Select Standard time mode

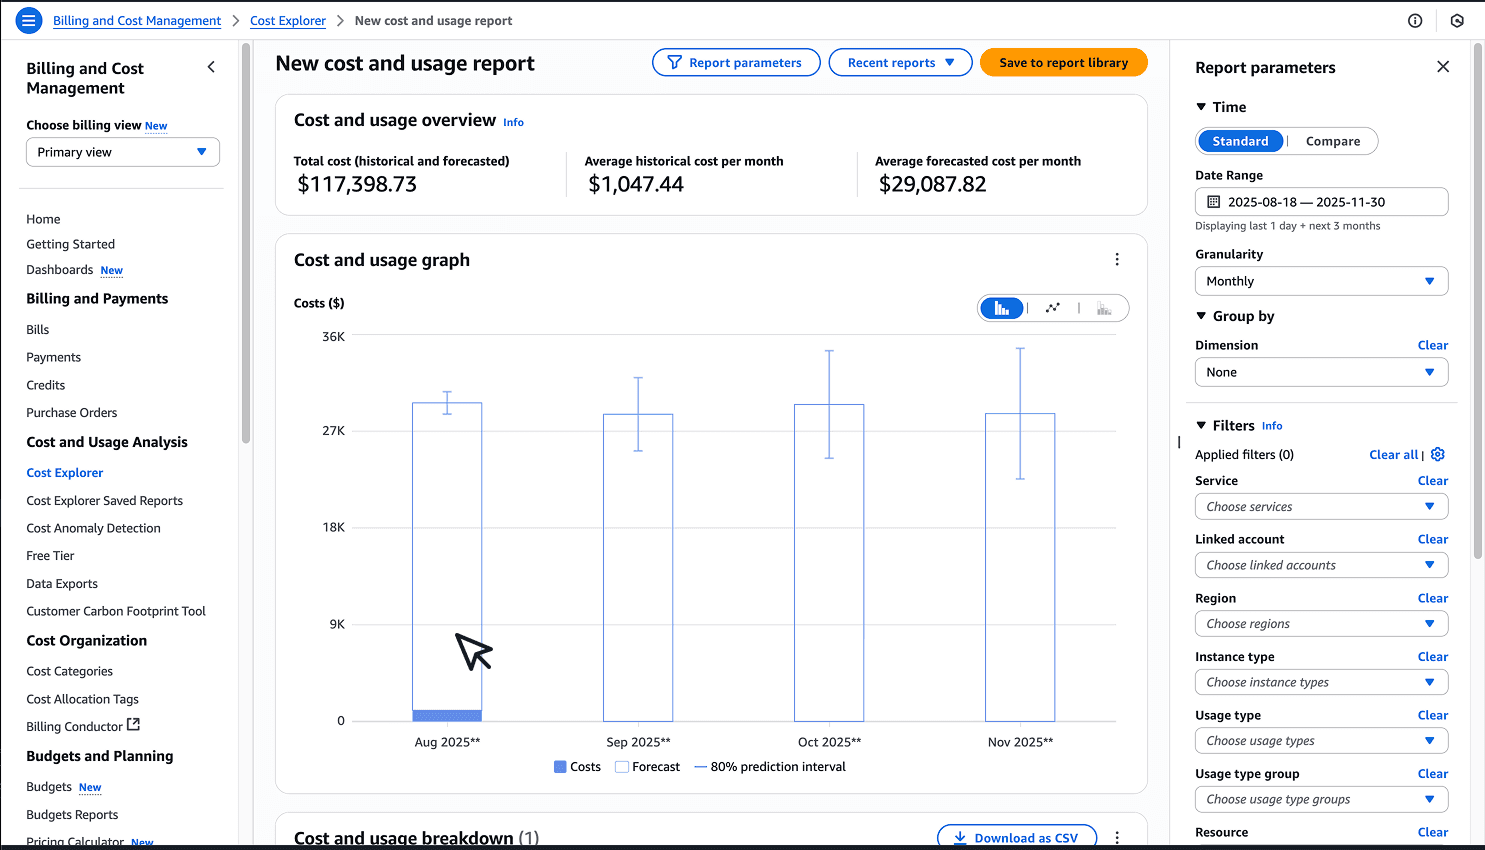click(x=1240, y=141)
